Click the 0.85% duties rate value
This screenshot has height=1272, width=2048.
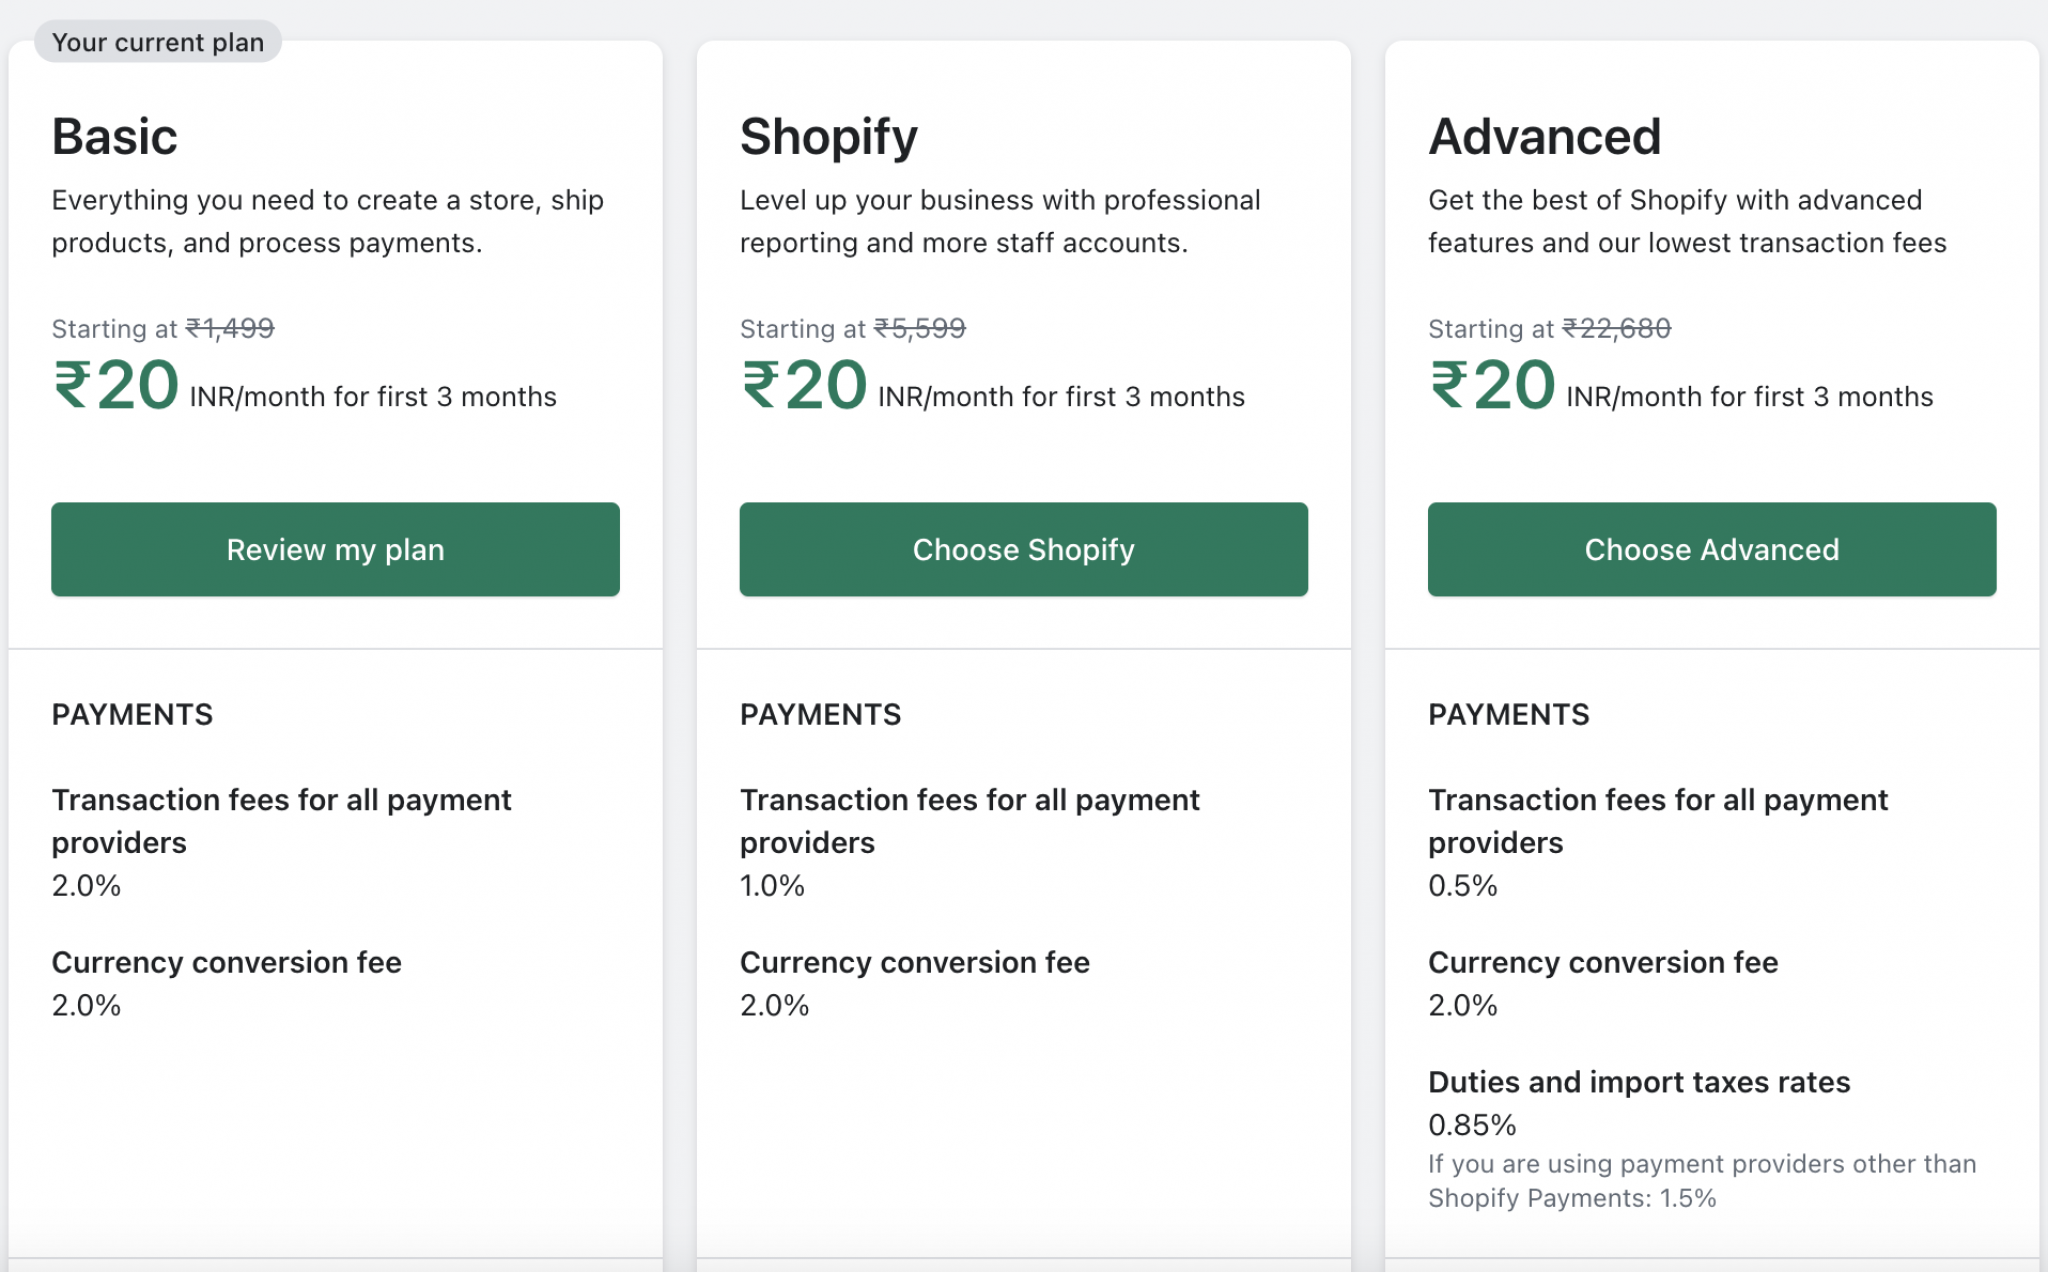click(1472, 1125)
